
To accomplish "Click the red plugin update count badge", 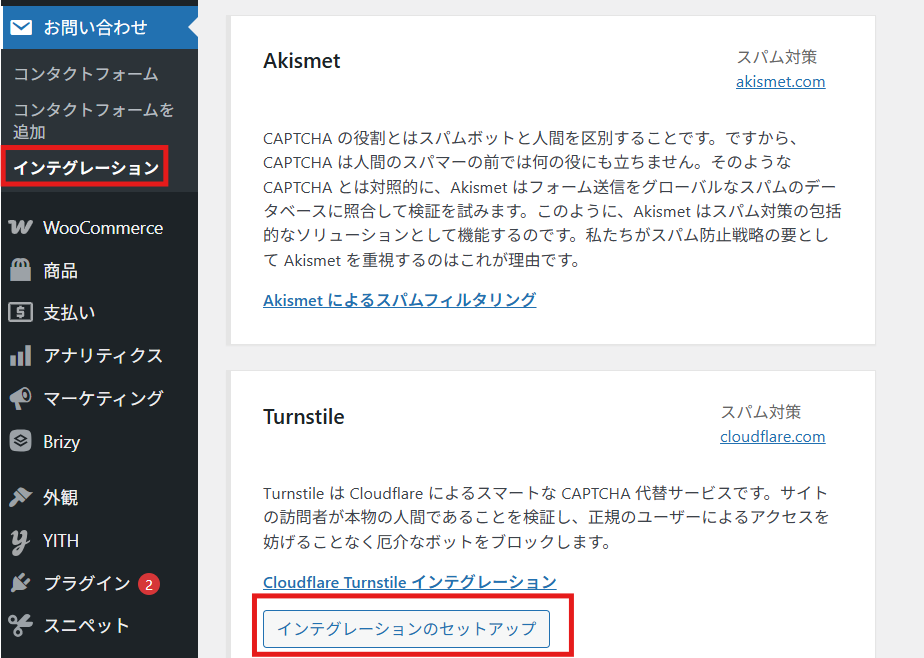I will point(148,585).
